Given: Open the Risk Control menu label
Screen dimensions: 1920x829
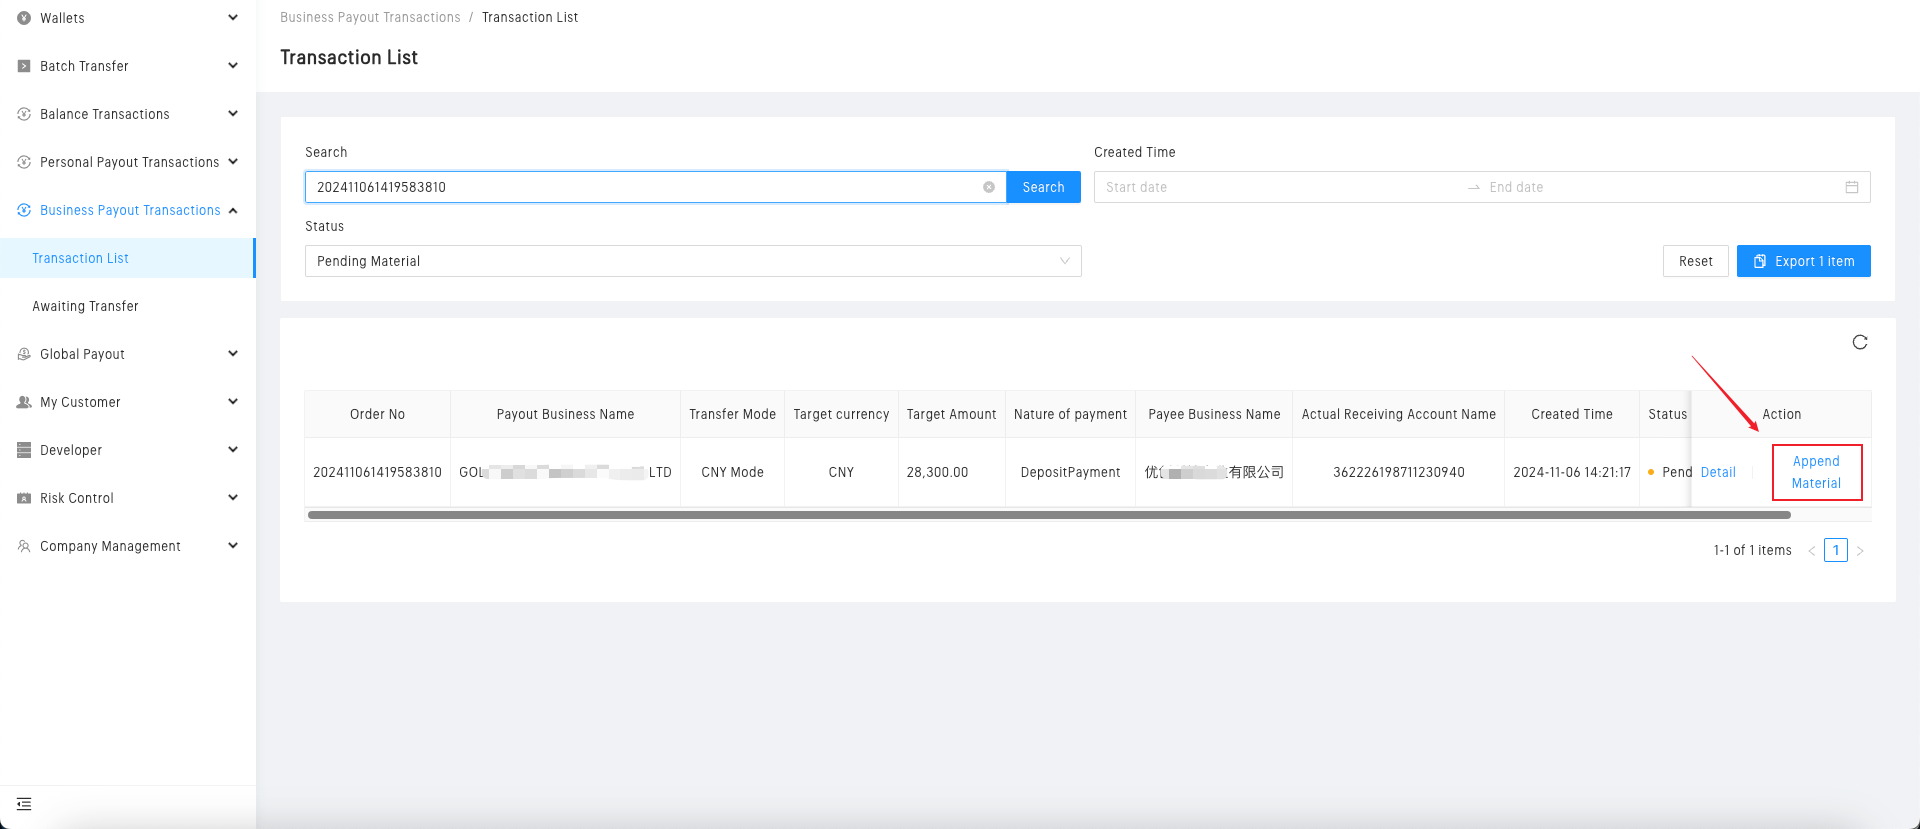Looking at the screenshot, I should pyautogui.click(x=77, y=498).
